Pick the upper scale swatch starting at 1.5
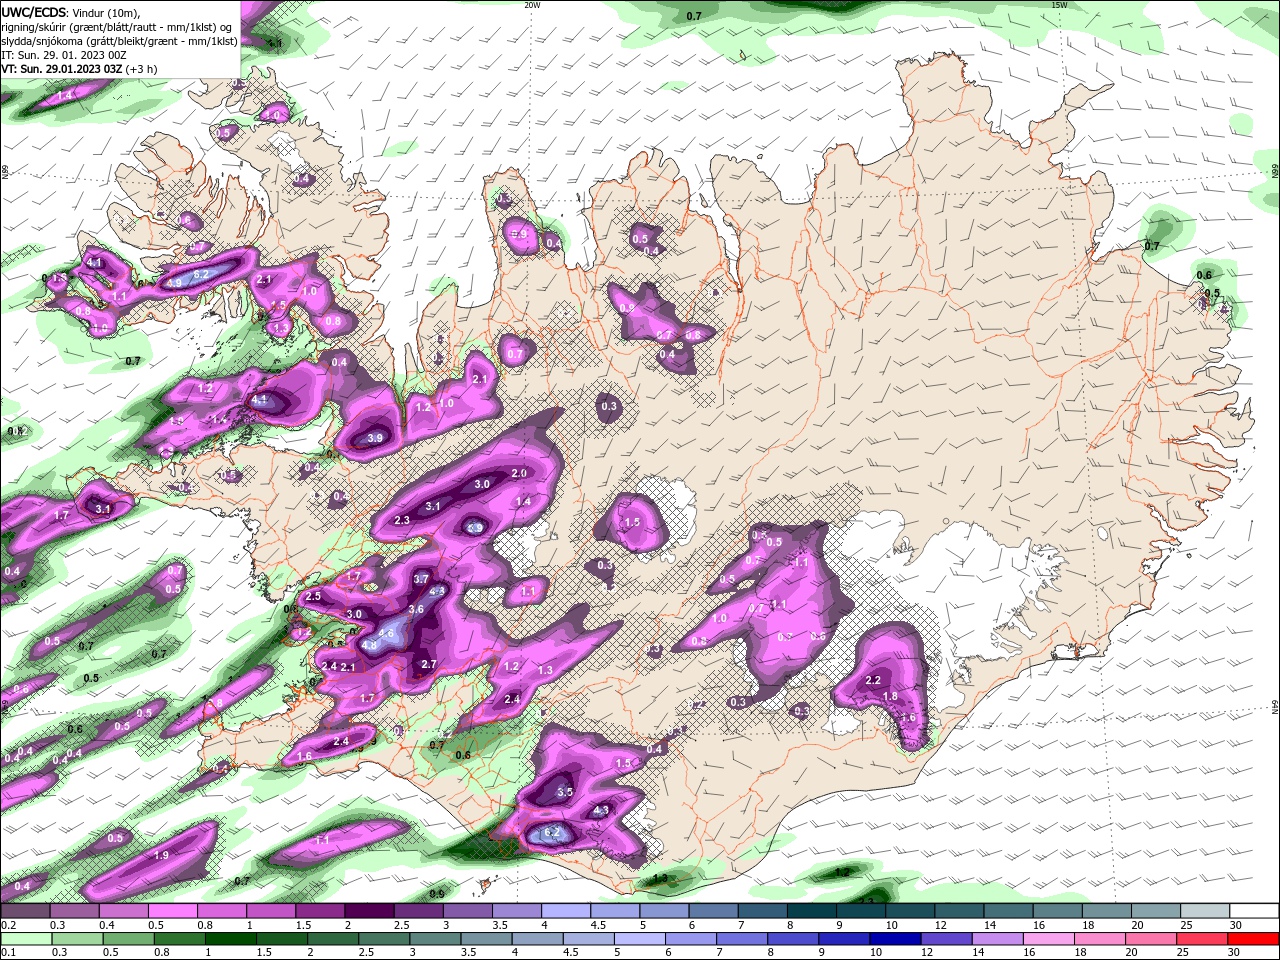The width and height of the screenshot is (1280, 960). pyautogui.click(x=319, y=911)
